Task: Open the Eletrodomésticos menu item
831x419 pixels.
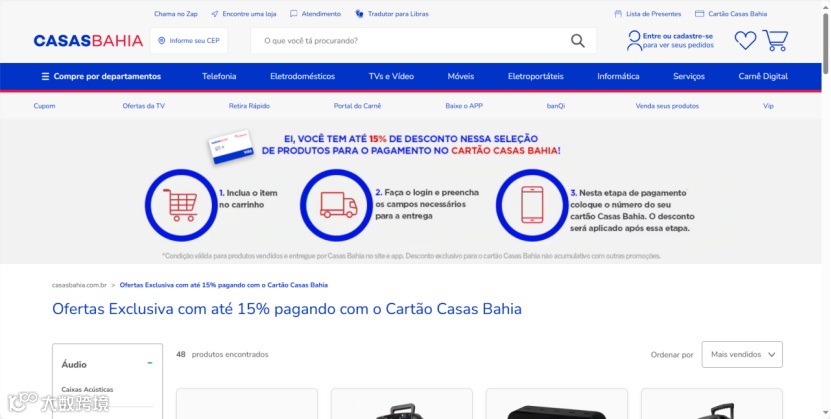Action: pyautogui.click(x=303, y=76)
